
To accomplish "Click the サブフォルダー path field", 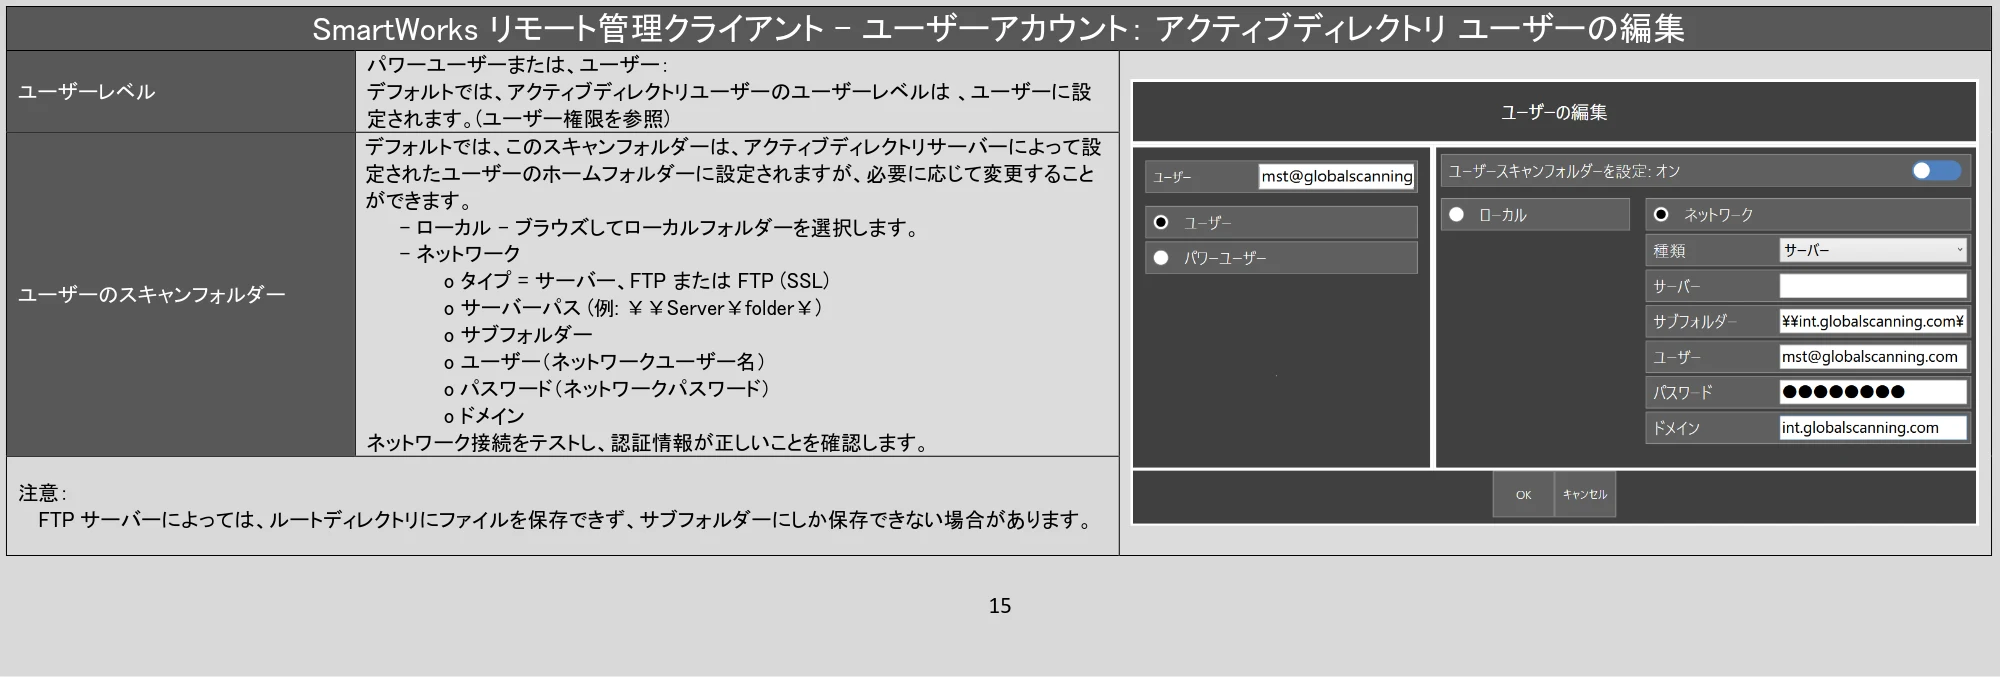I will tap(1873, 321).
